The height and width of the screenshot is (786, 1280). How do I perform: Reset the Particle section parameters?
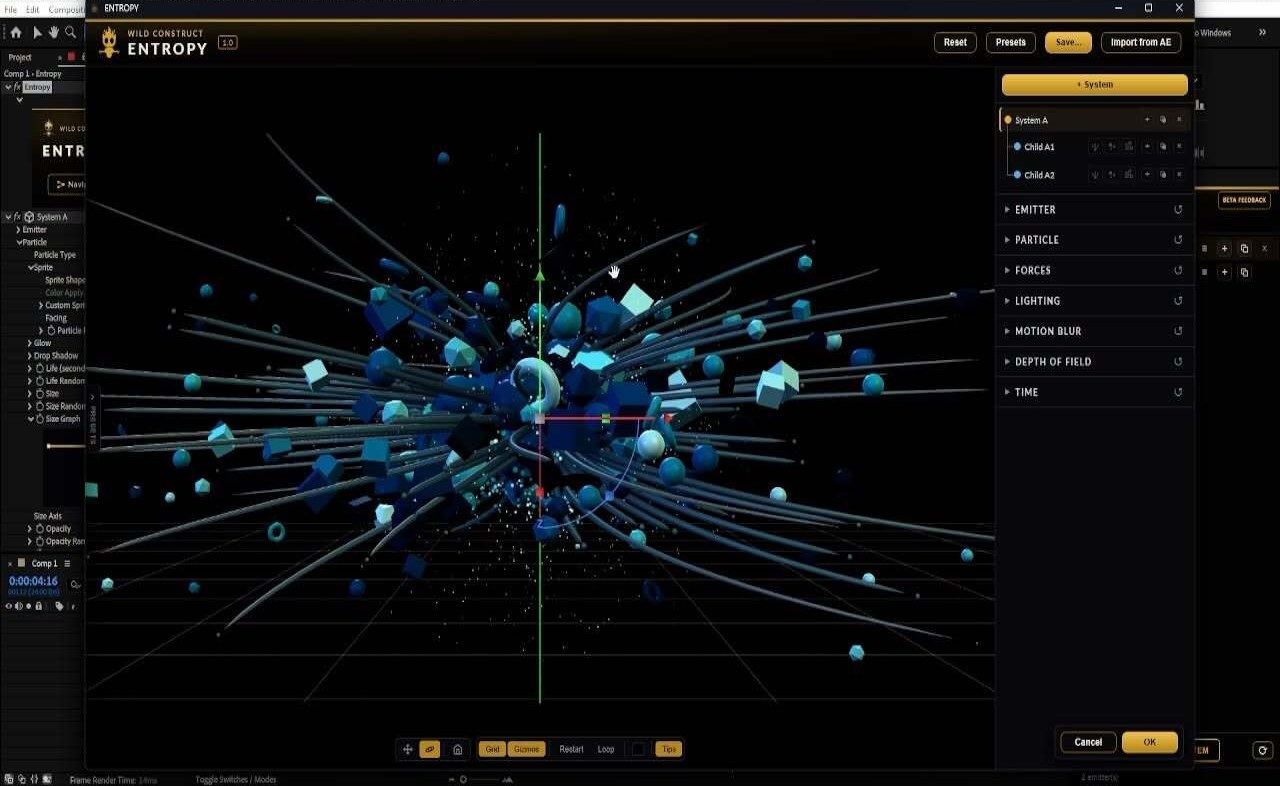[x=1178, y=240]
